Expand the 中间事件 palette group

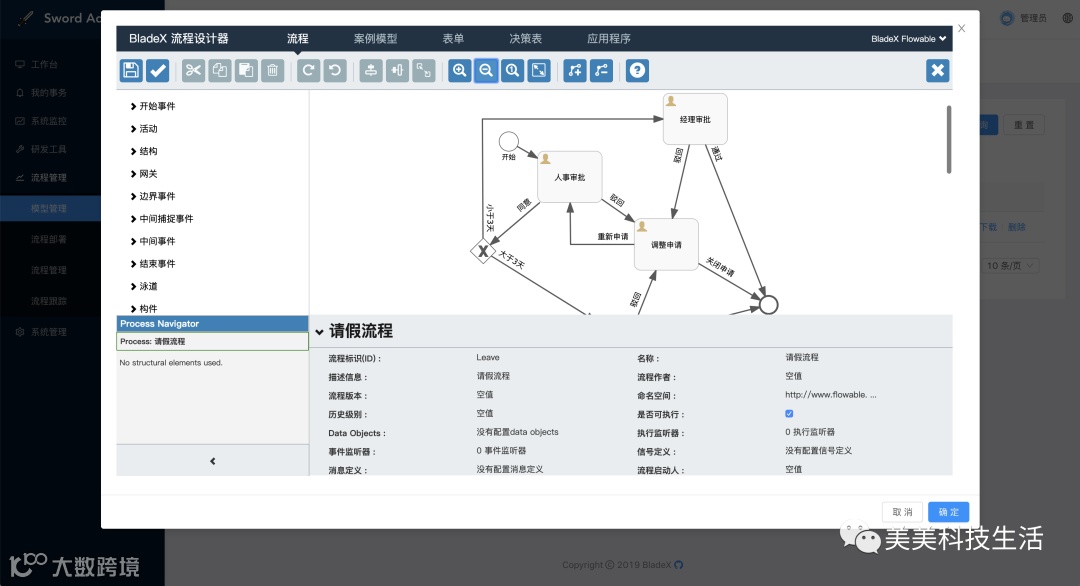pos(153,241)
